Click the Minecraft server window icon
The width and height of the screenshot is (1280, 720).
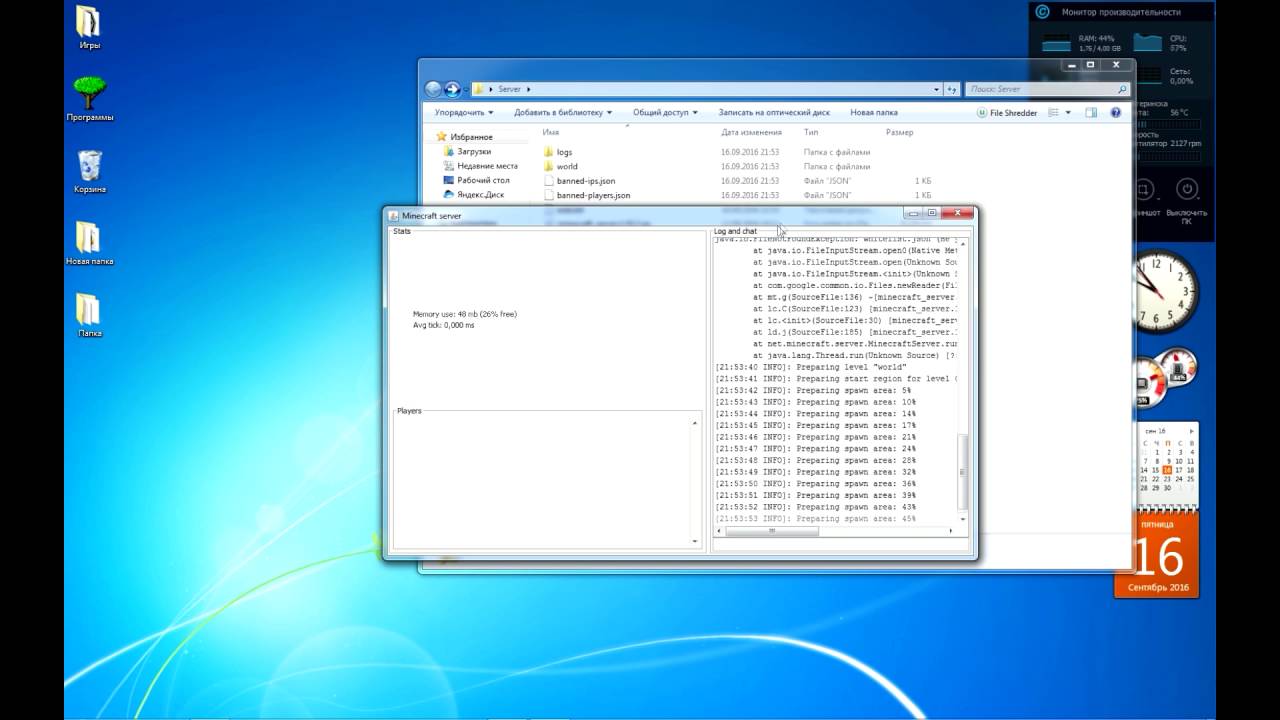393,215
